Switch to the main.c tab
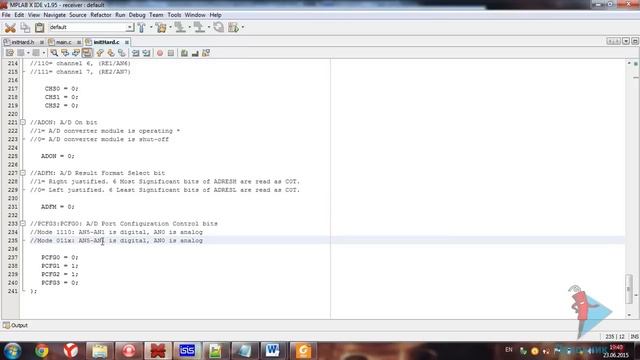This screenshot has height=360, width=640. pos(63,42)
